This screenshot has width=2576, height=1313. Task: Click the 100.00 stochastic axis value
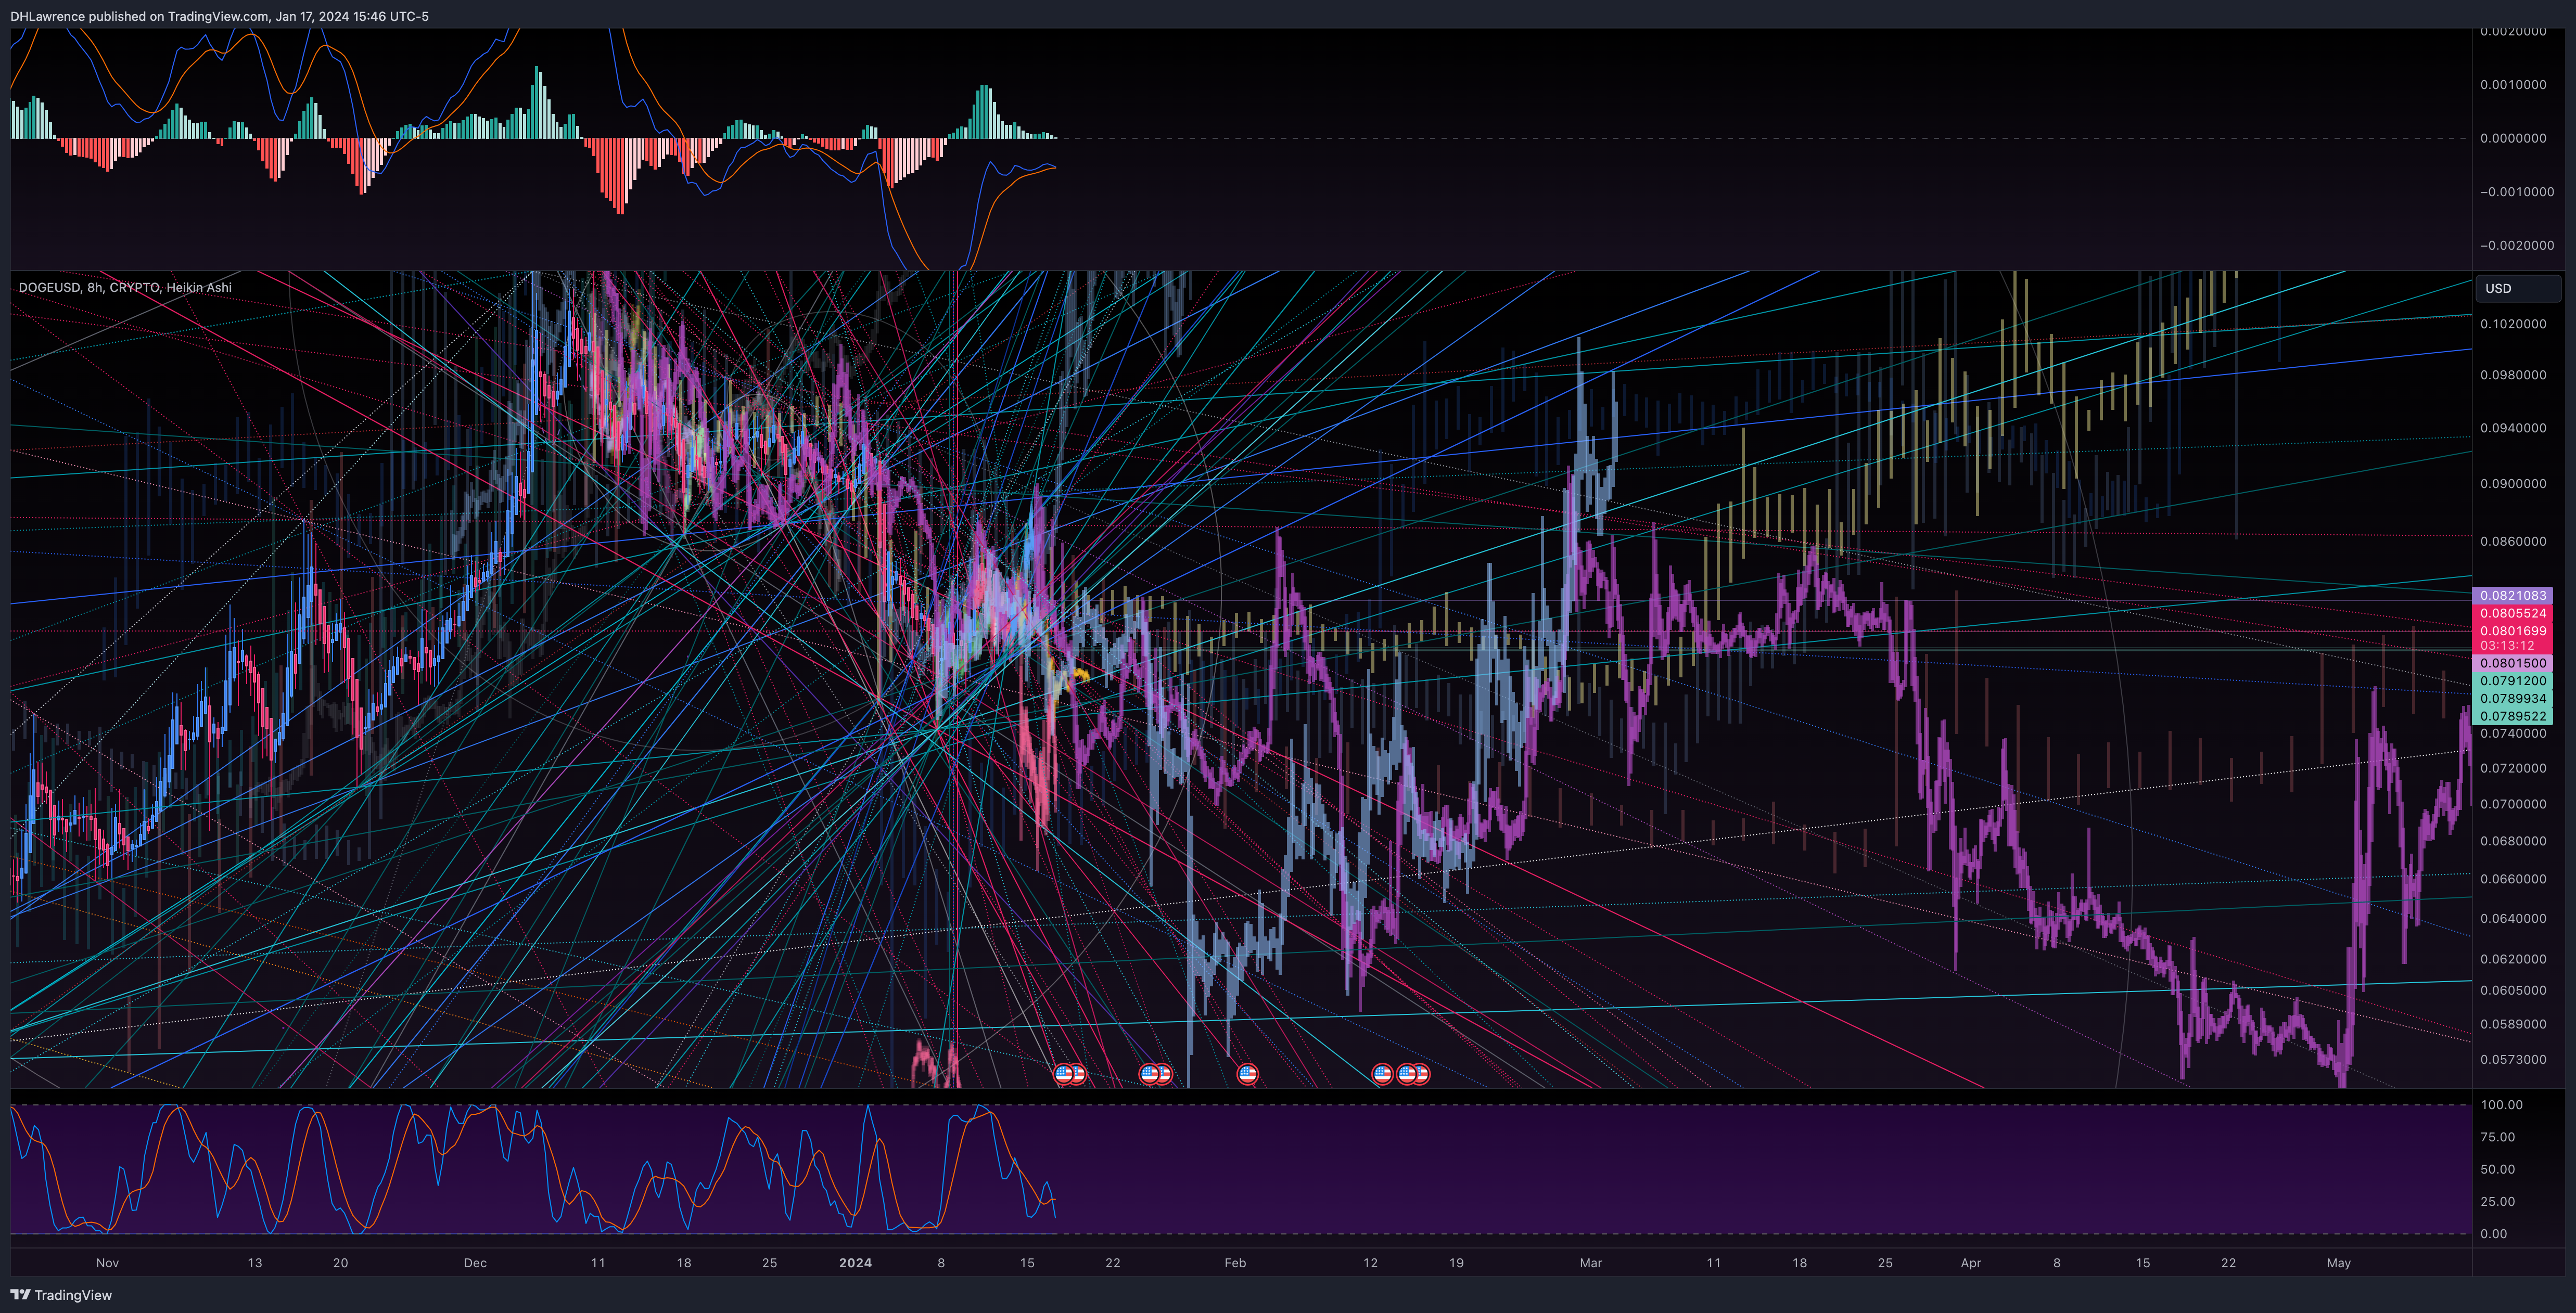[2501, 1106]
